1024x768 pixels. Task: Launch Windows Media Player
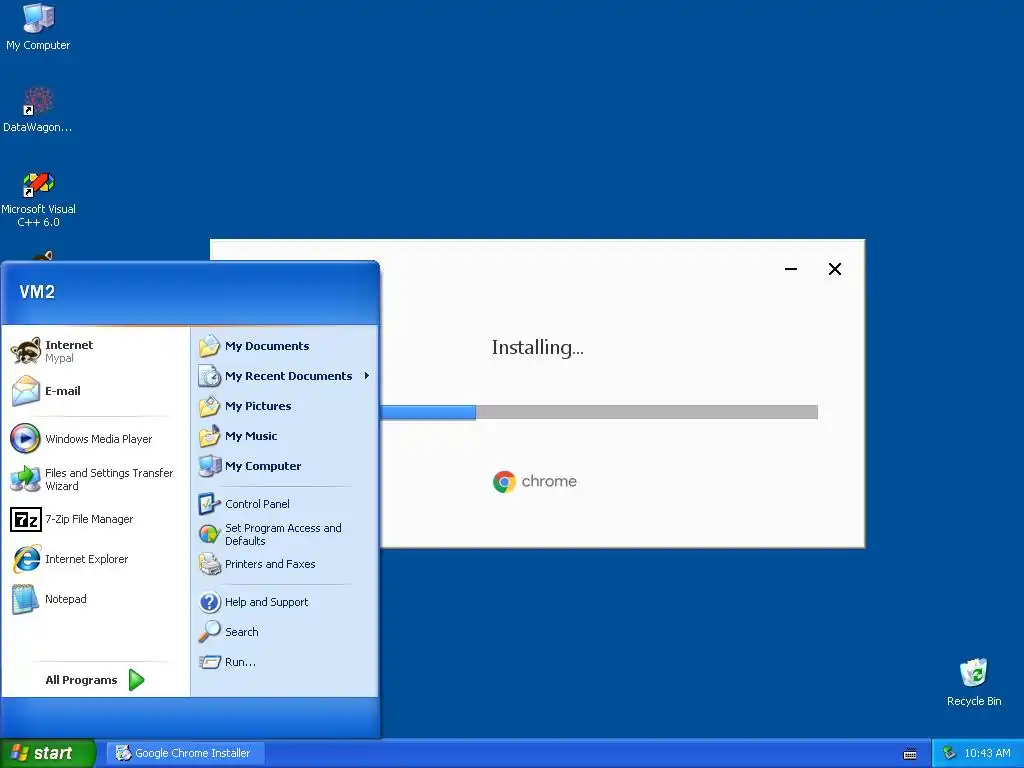95,439
